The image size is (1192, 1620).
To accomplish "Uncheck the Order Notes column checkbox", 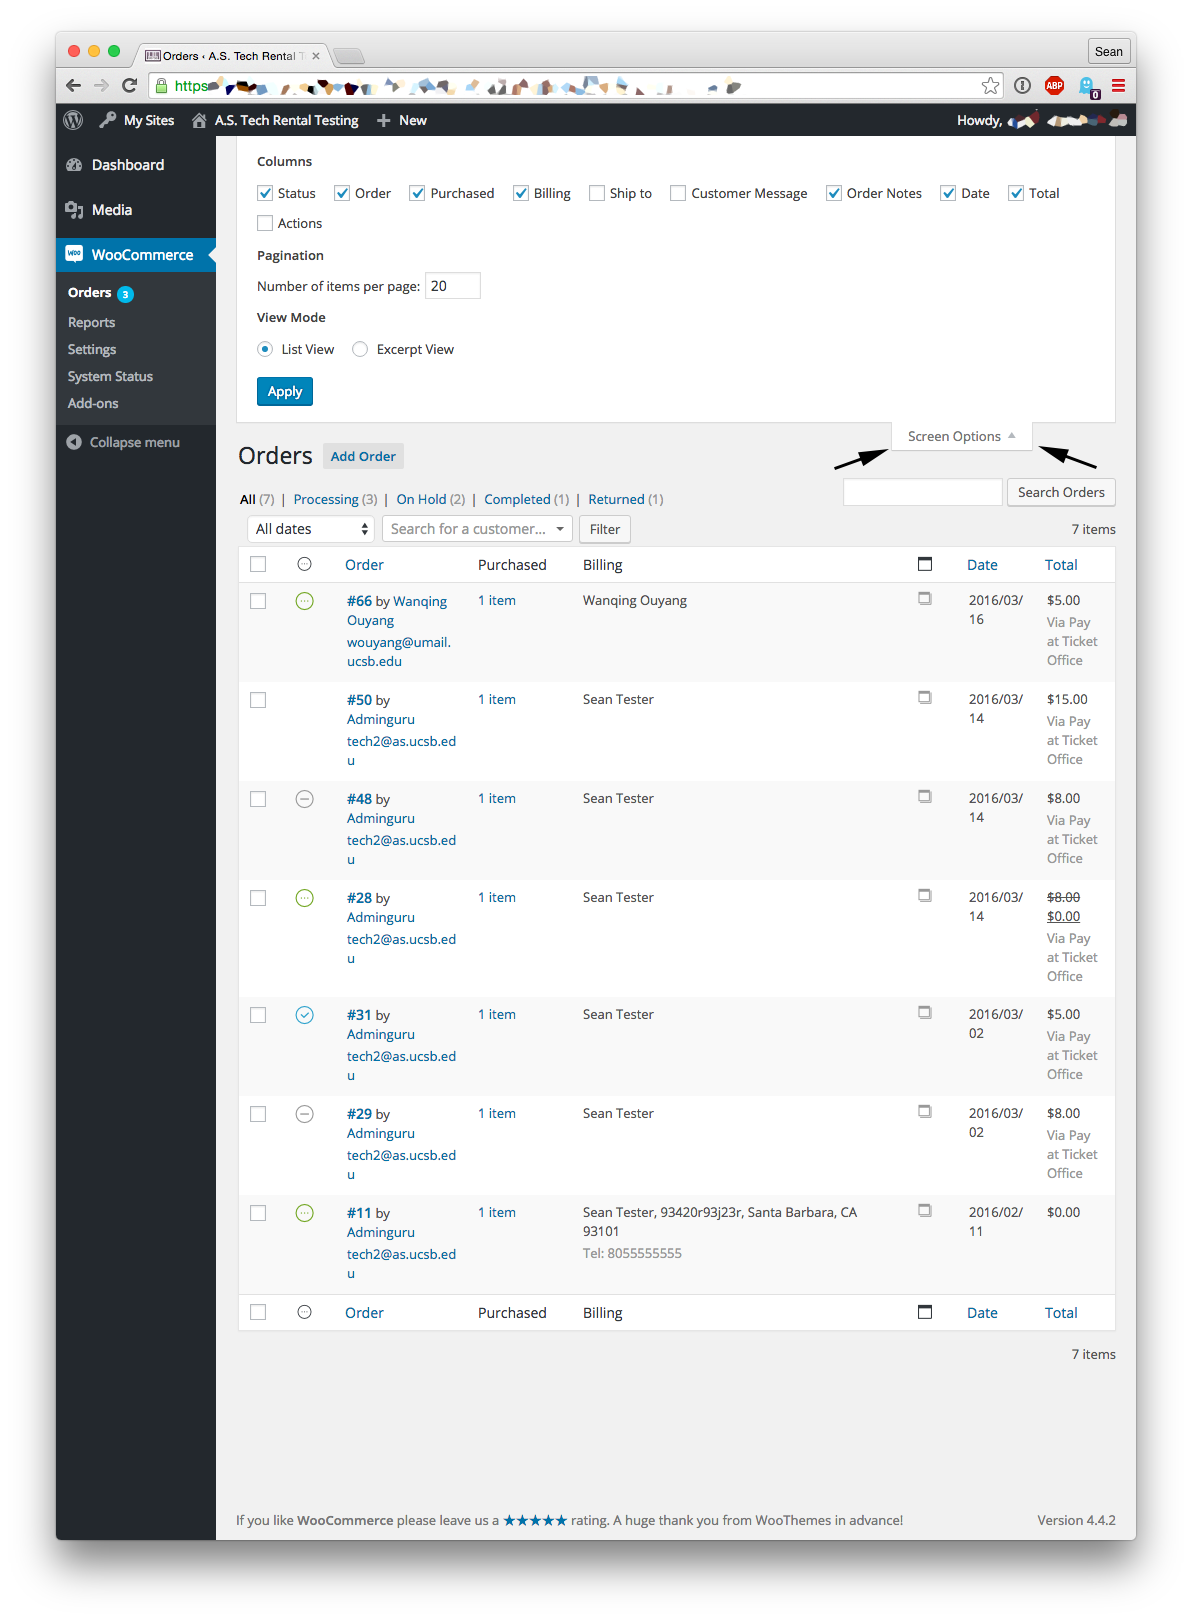I will 834,193.
